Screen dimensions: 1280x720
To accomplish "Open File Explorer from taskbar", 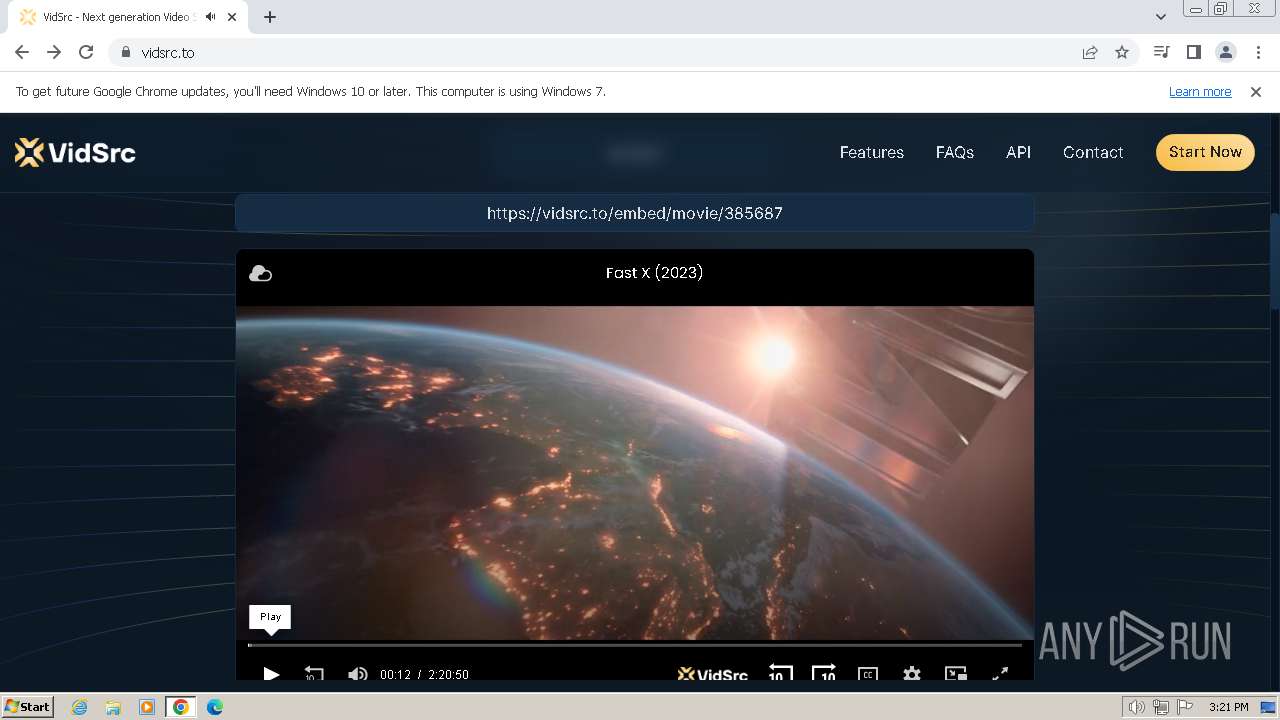I will point(113,707).
